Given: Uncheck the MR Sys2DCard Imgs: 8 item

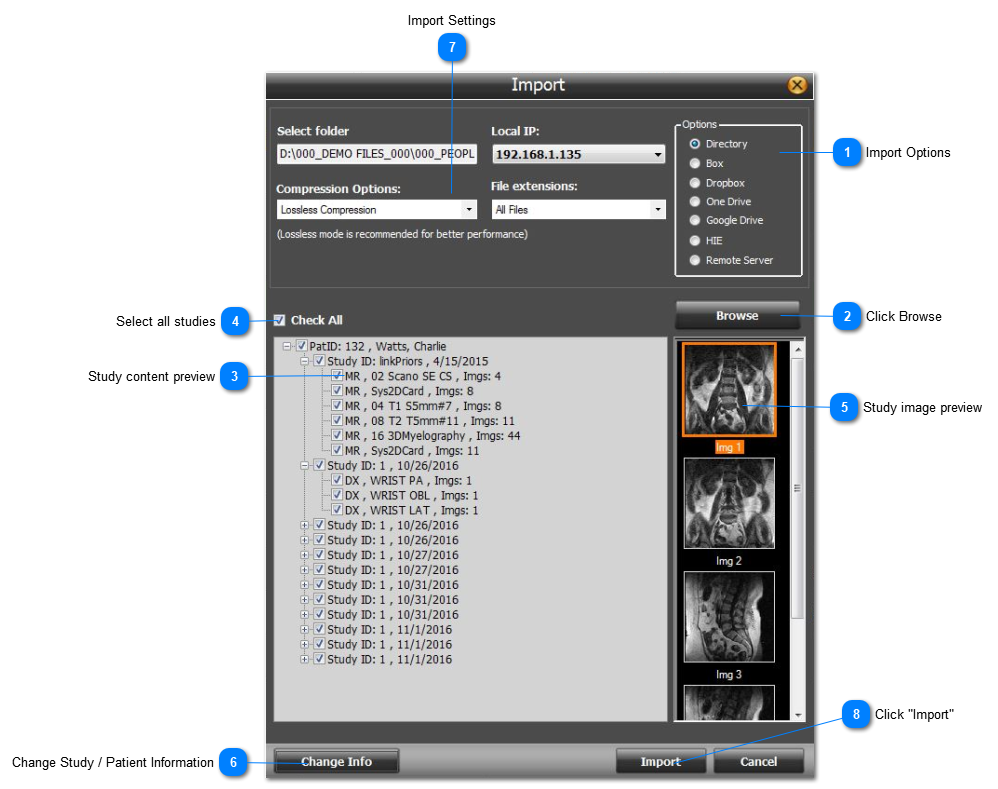Looking at the screenshot, I should click(x=337, y=391).
